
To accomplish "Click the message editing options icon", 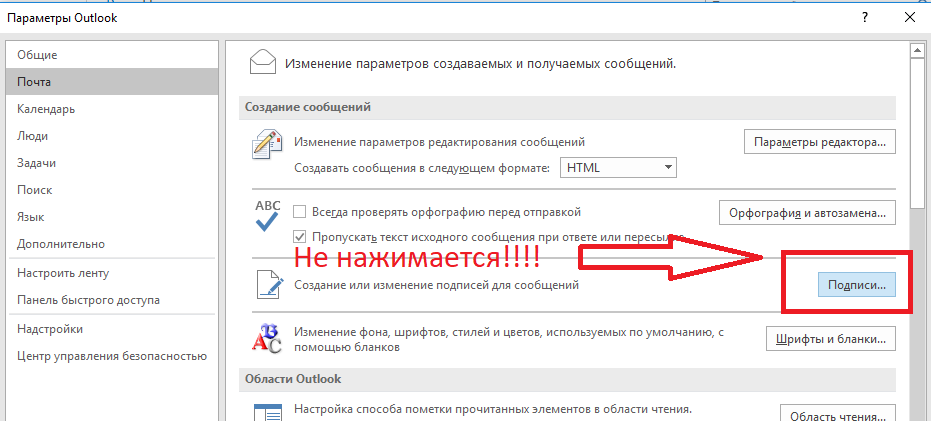I will click(266, 146).
